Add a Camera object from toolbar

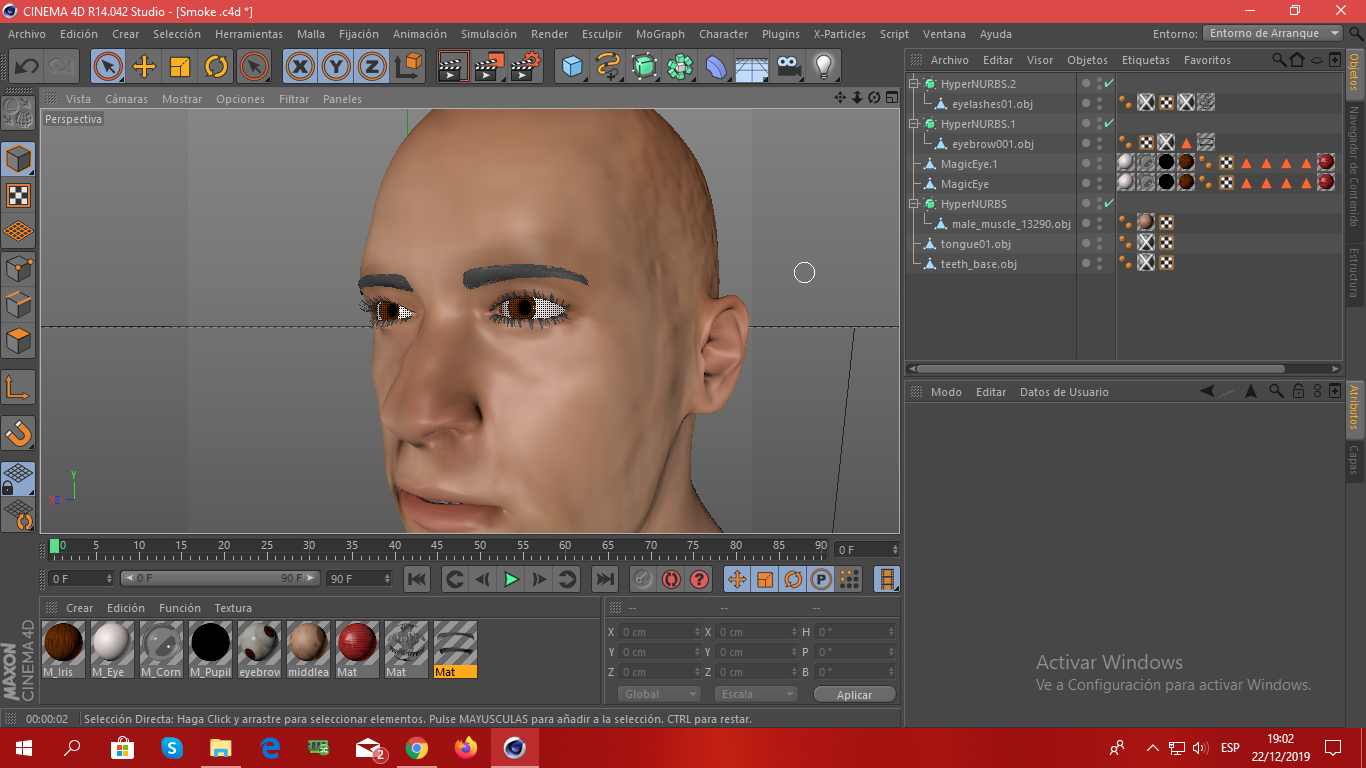click(789, 67)
